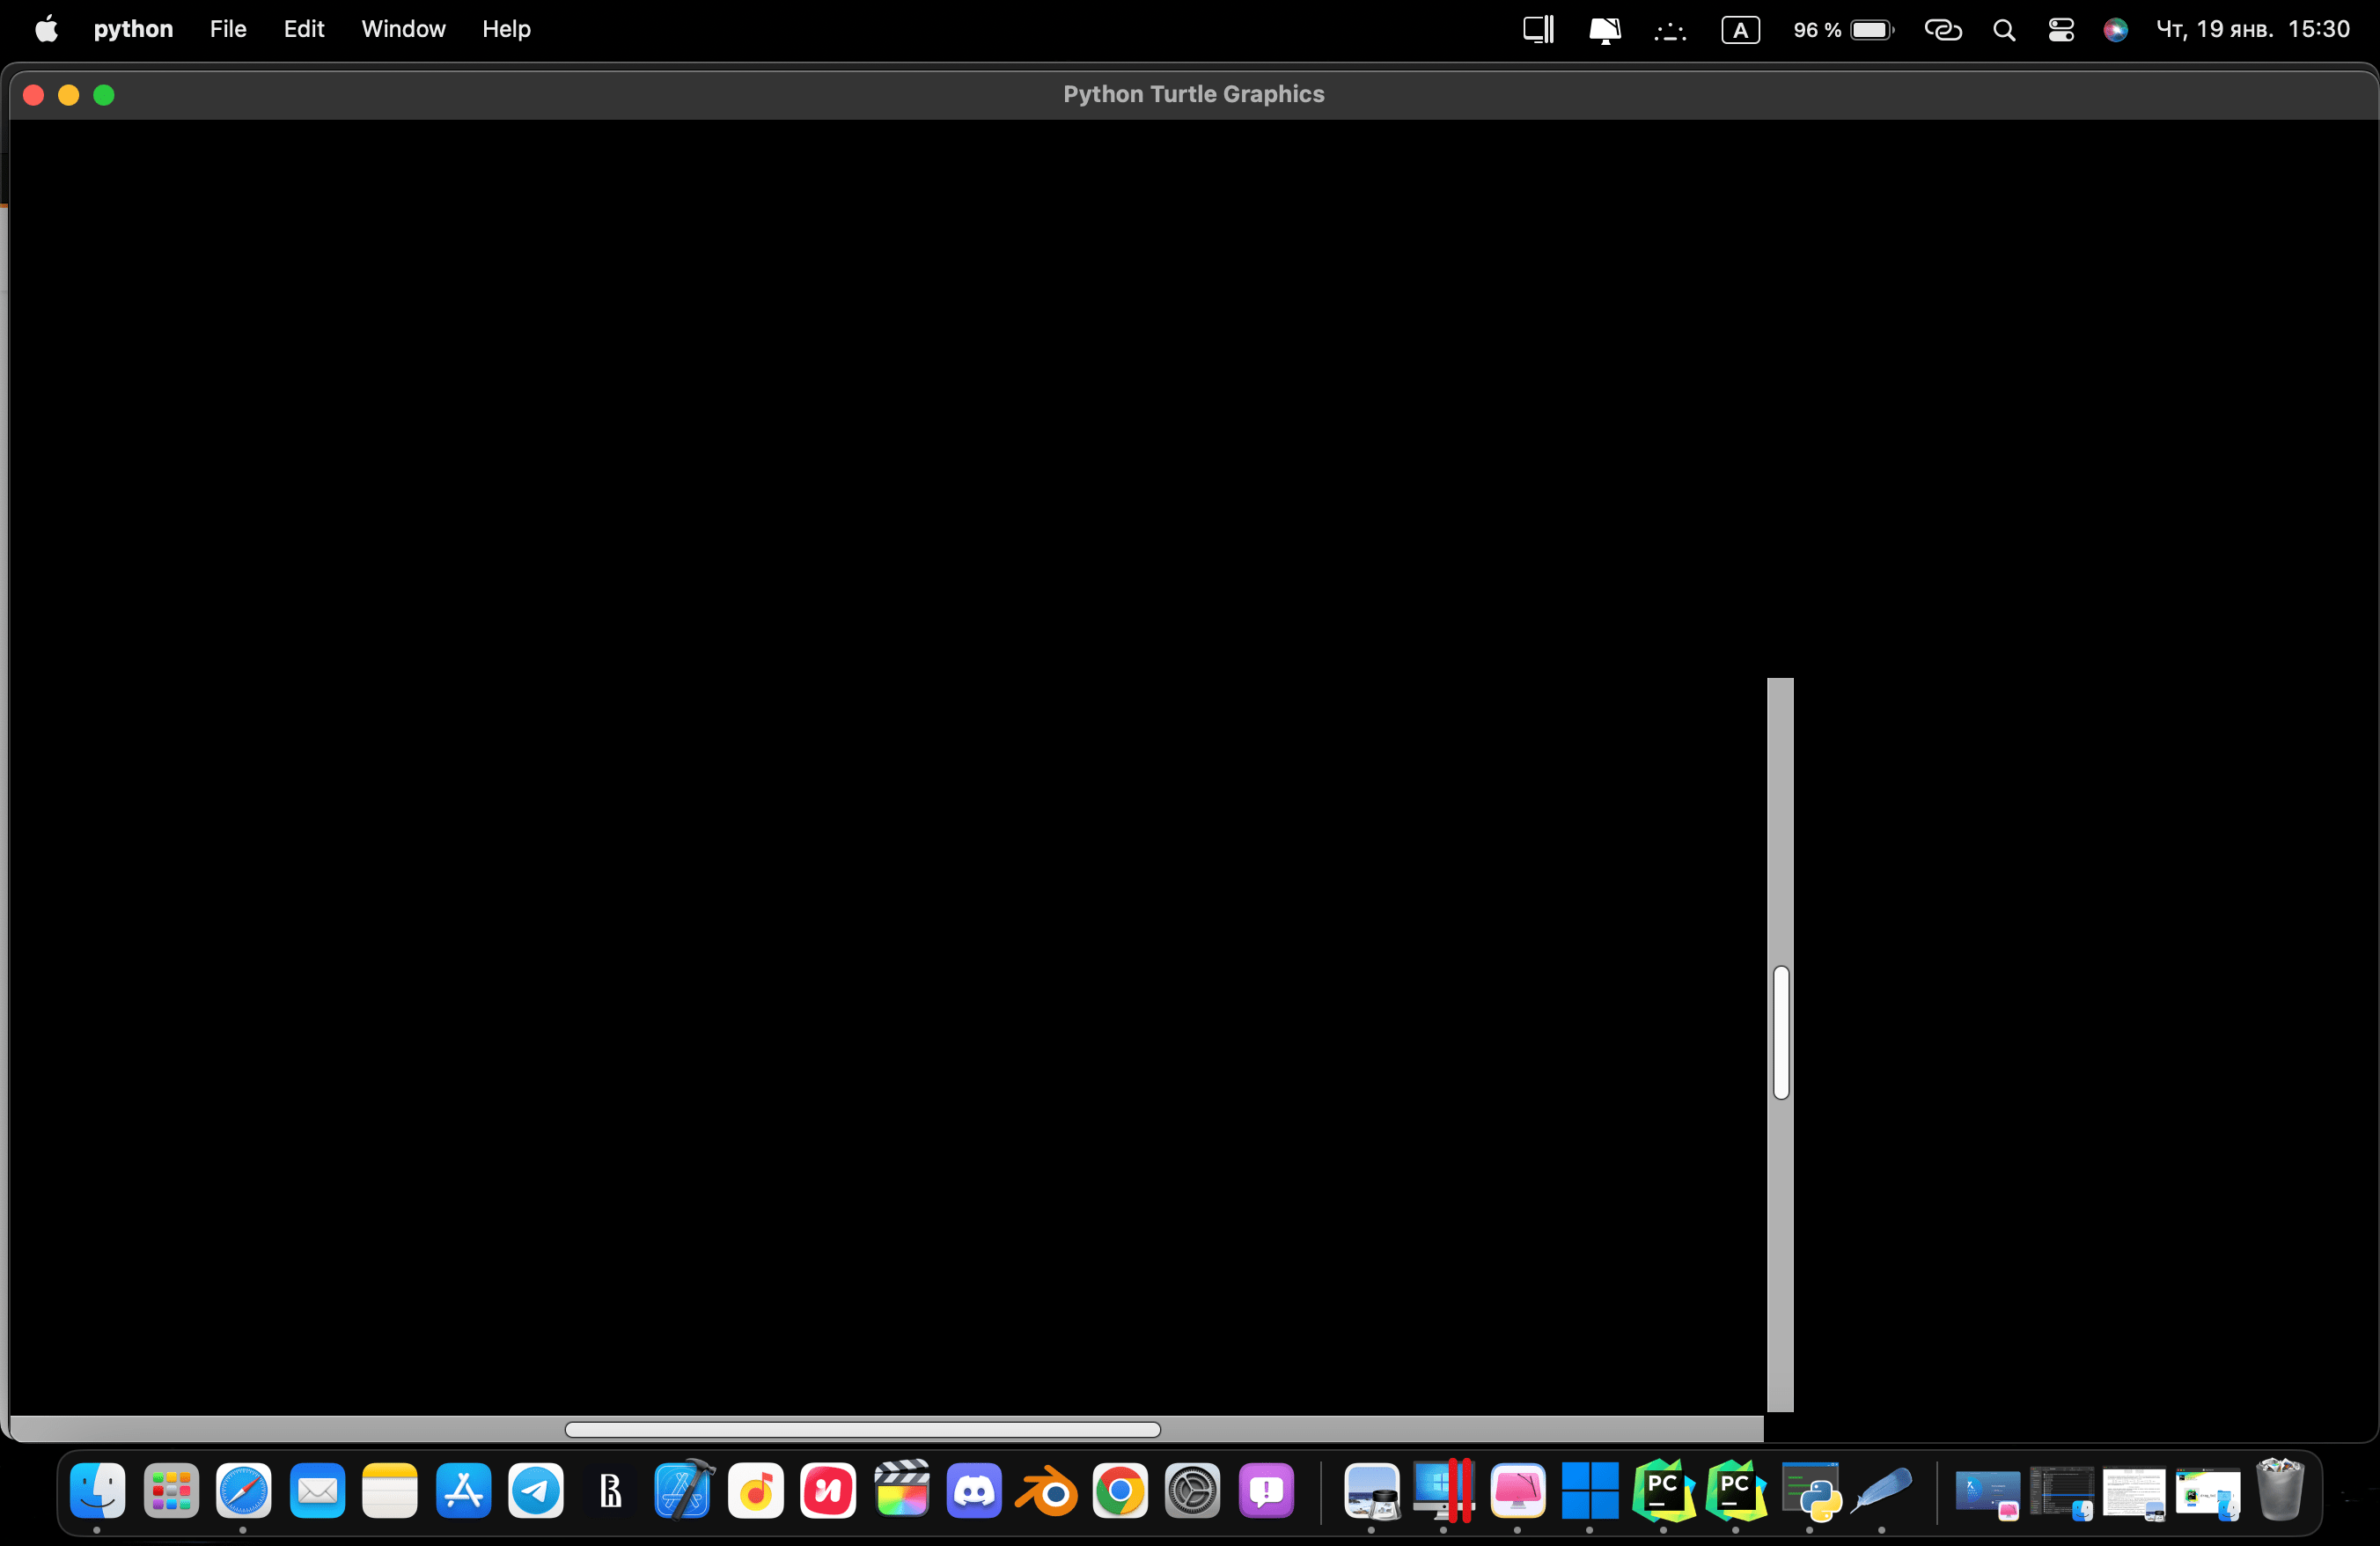Screen dimensions: 2380x1546
Task: Open the Mail app icon
Action: (317, 1491)
